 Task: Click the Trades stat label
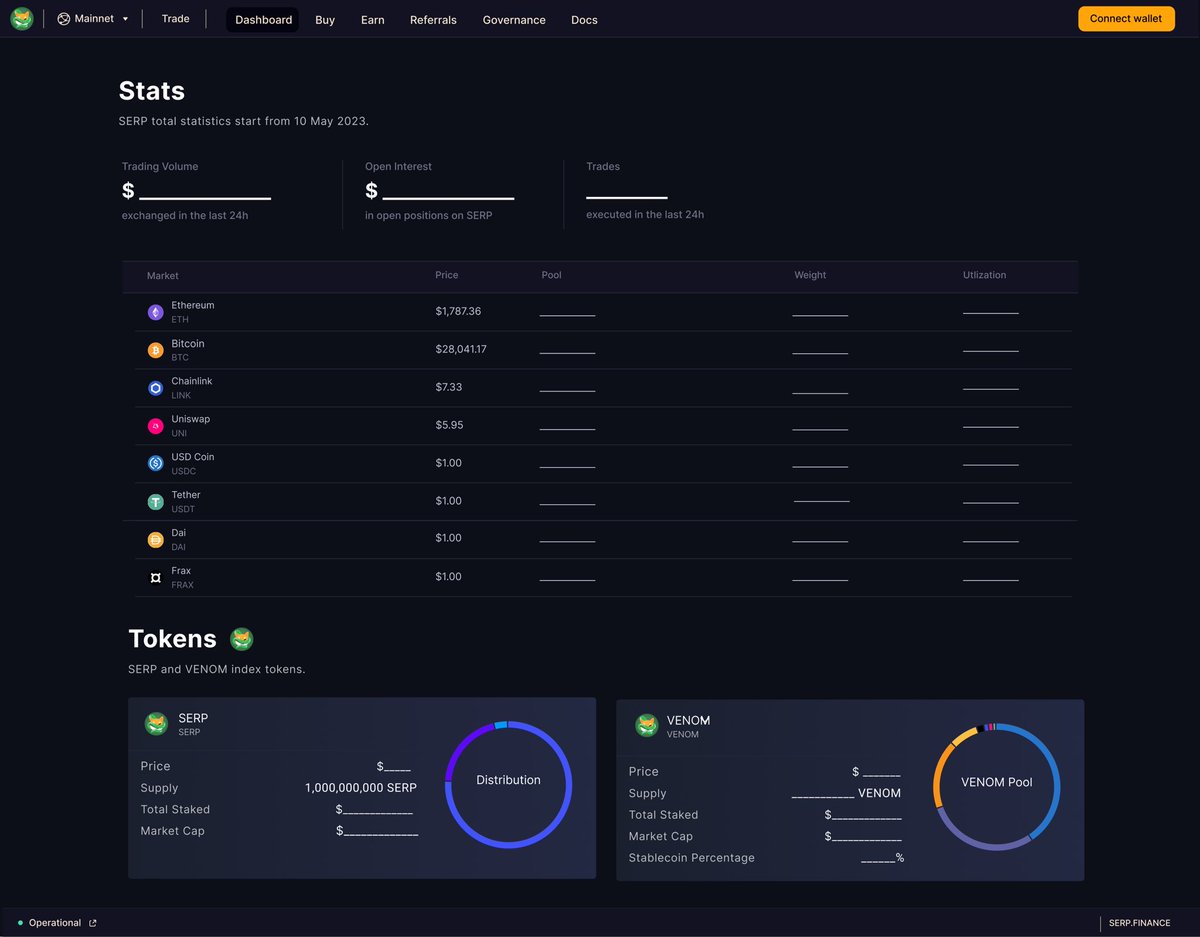[x=603, y=167]
